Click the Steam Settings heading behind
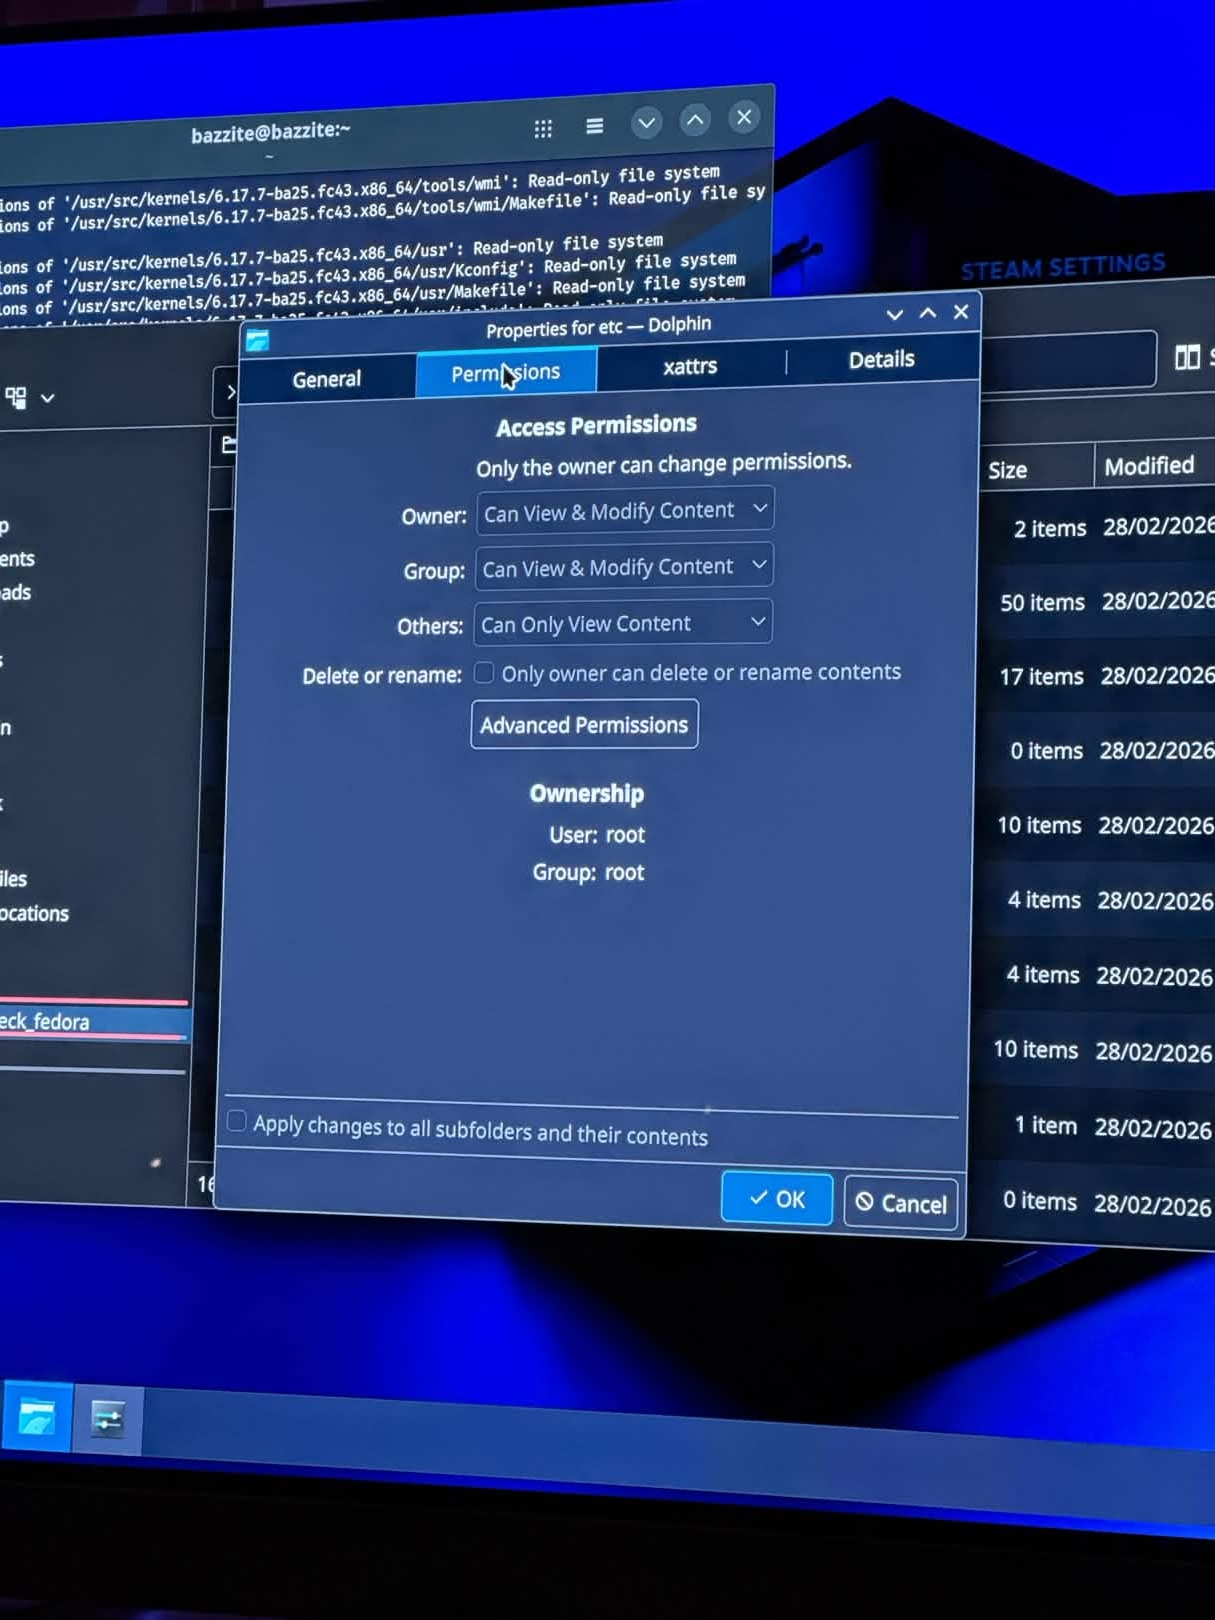 [x=1063, y=267]
